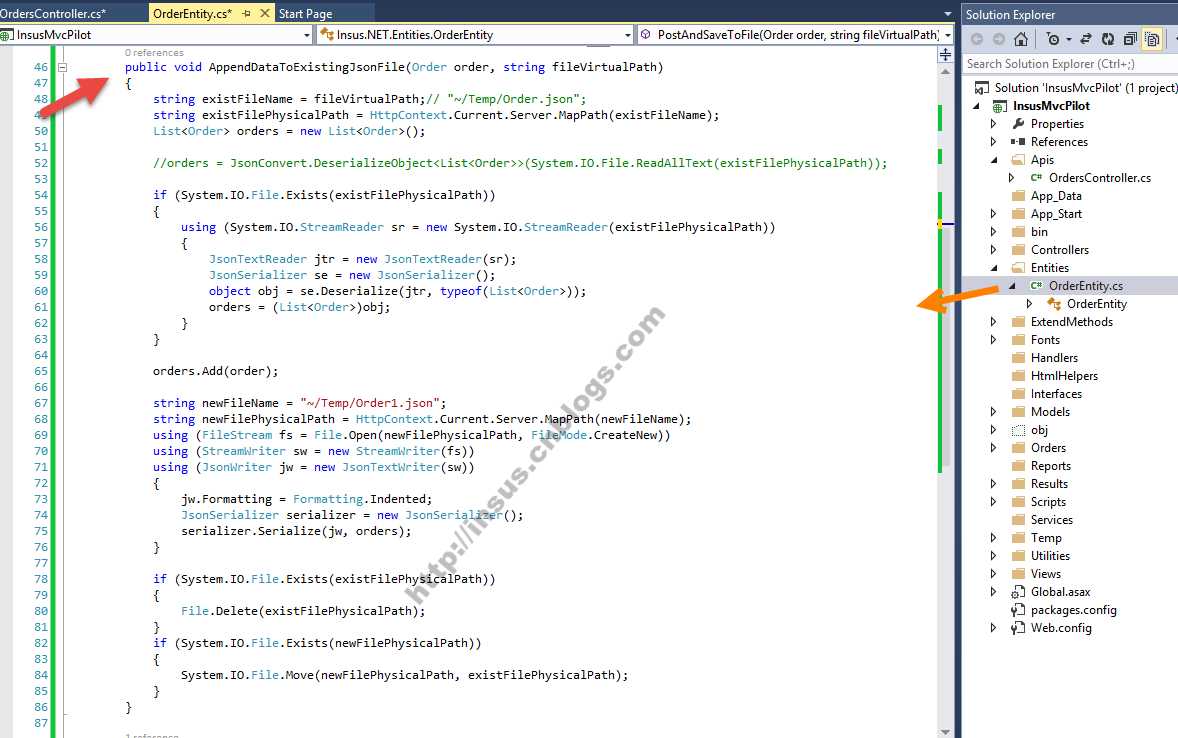Click the Temp folder icon
This screenshot has width=1178, height=738.
(1018, 538)
